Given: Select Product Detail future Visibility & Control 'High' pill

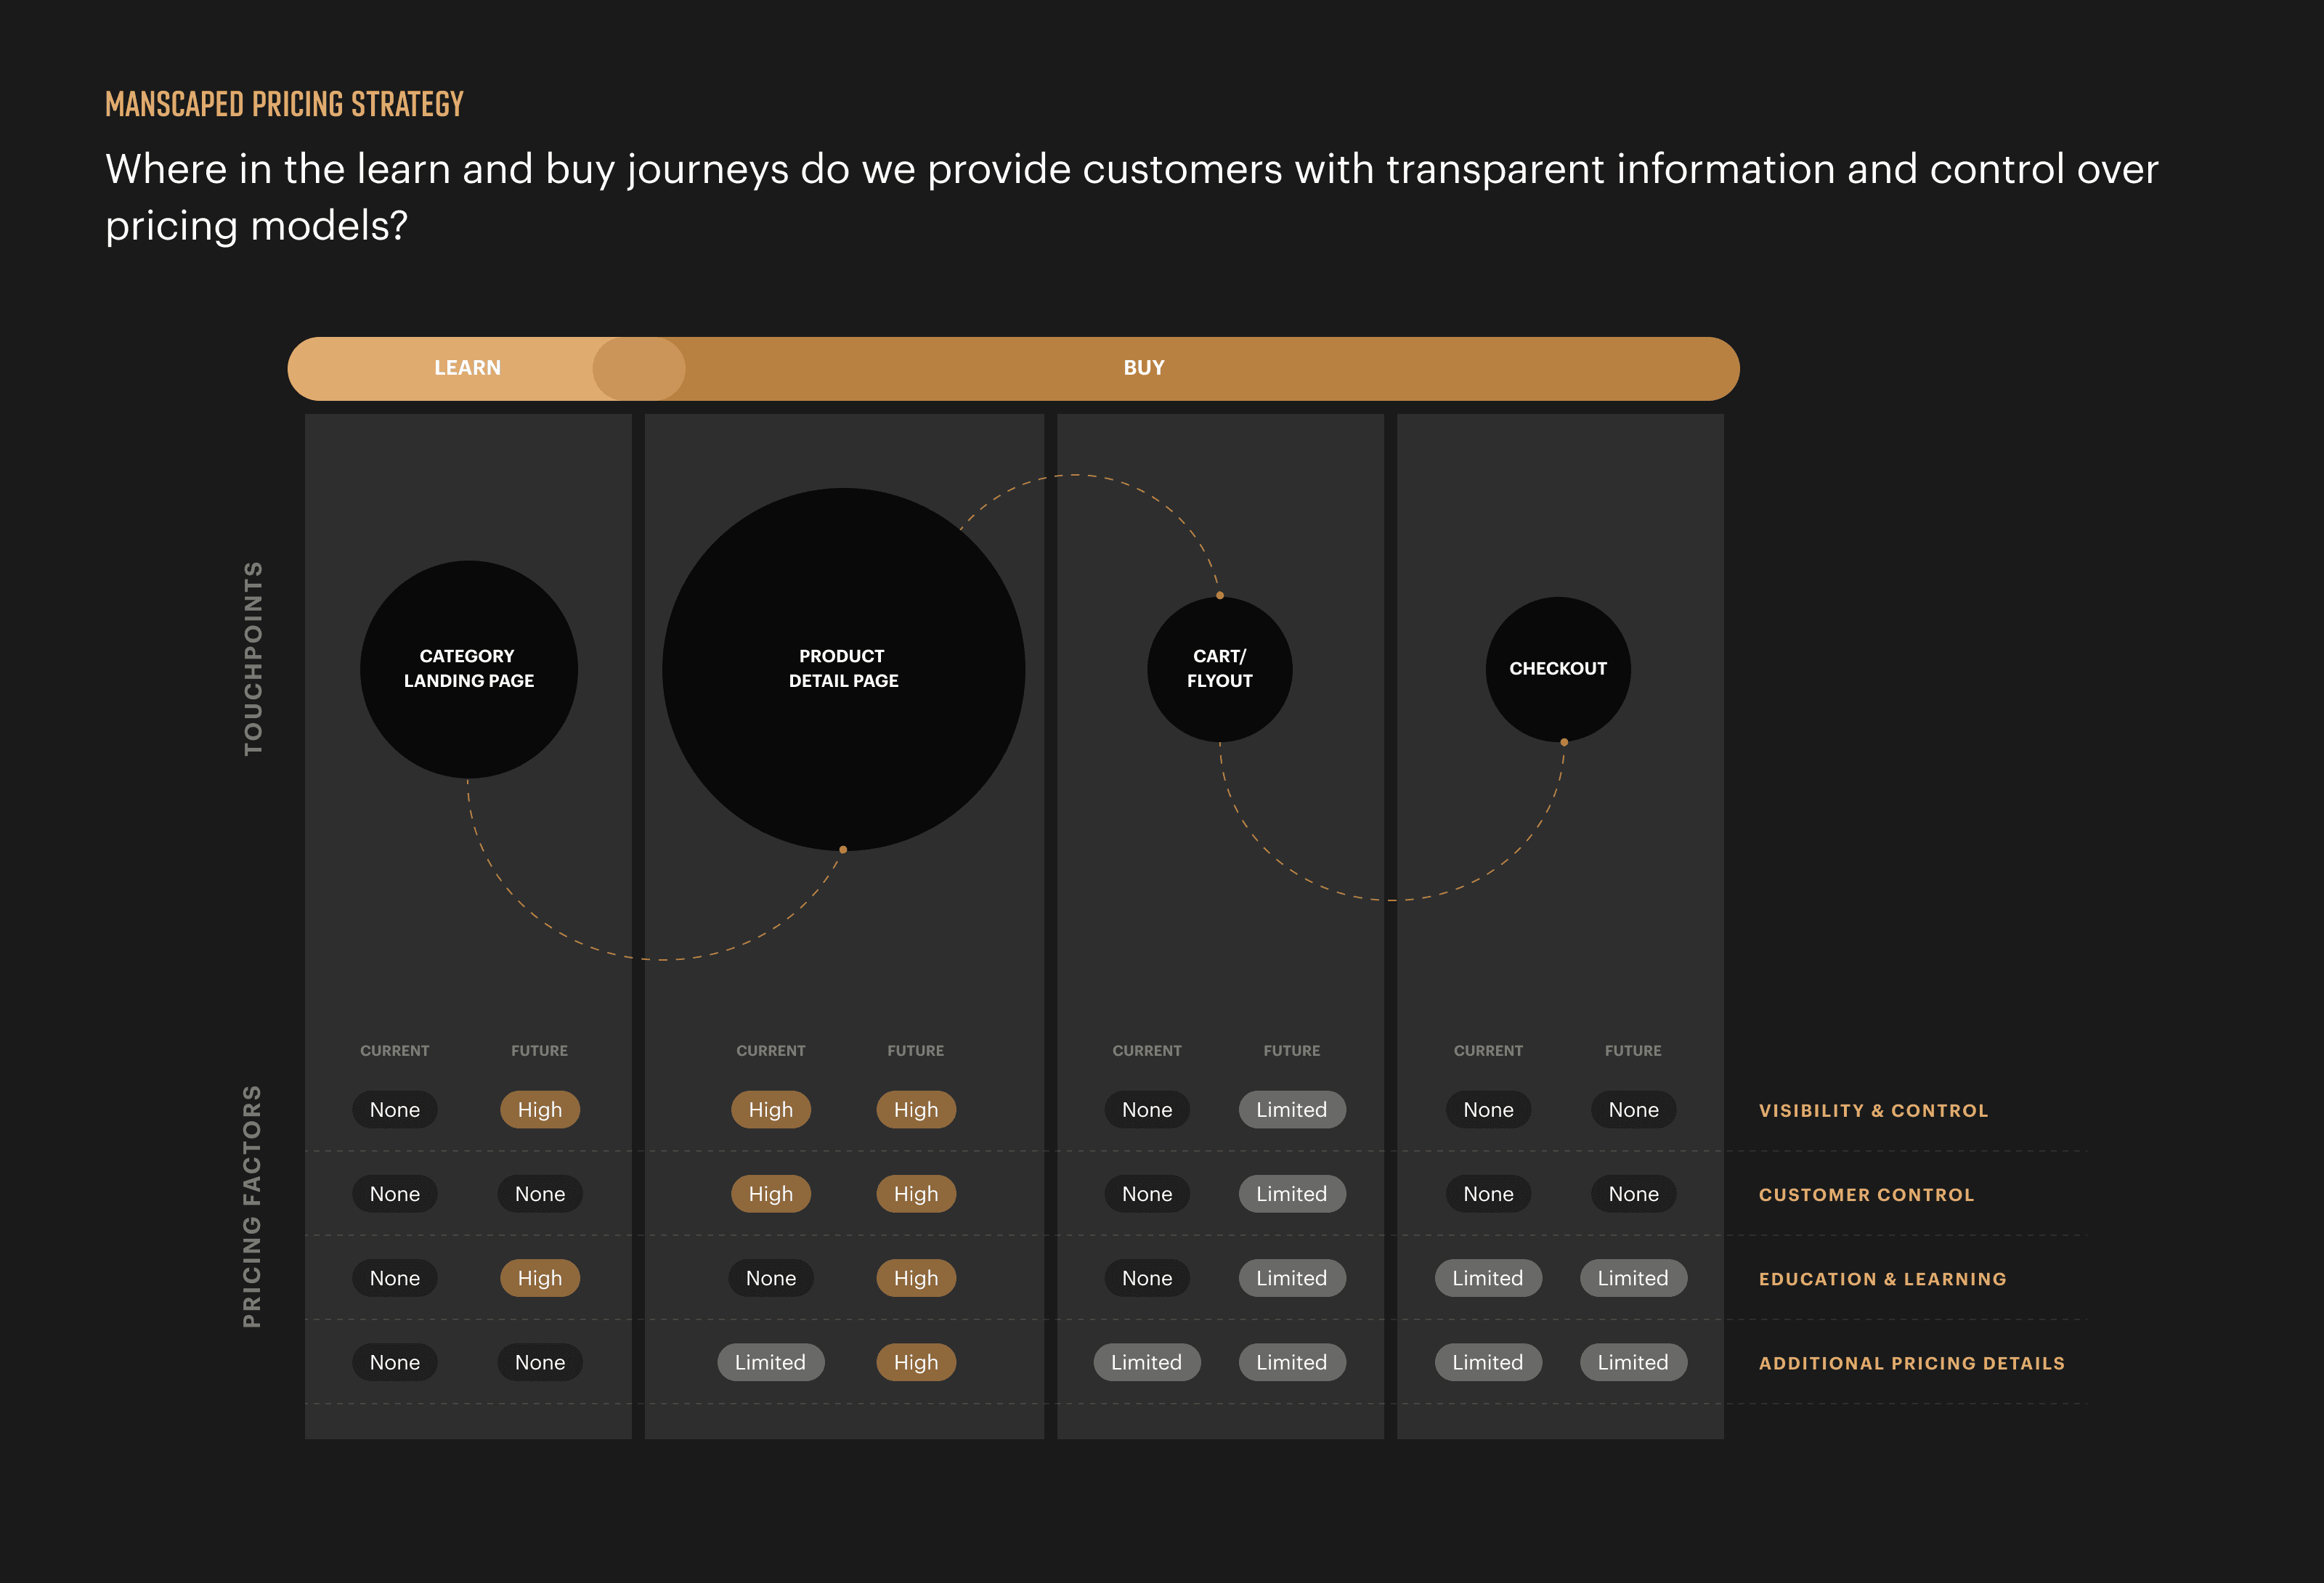Looking at the screenshot, I should [x=916, y=1109].
